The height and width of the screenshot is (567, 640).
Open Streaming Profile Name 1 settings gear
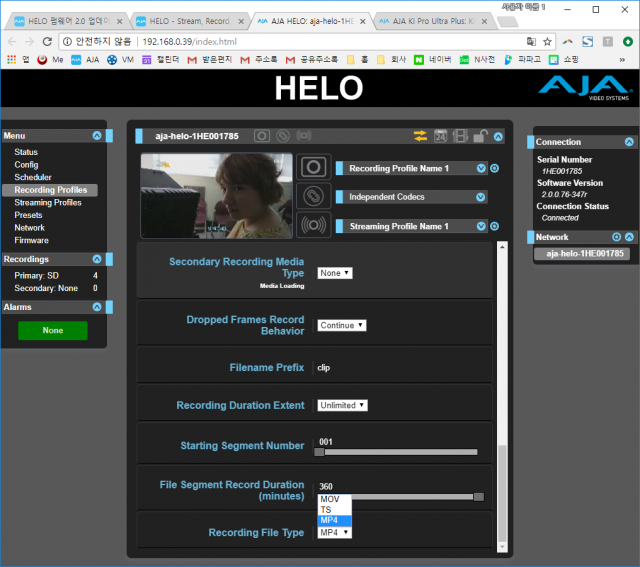coord(494,226)
